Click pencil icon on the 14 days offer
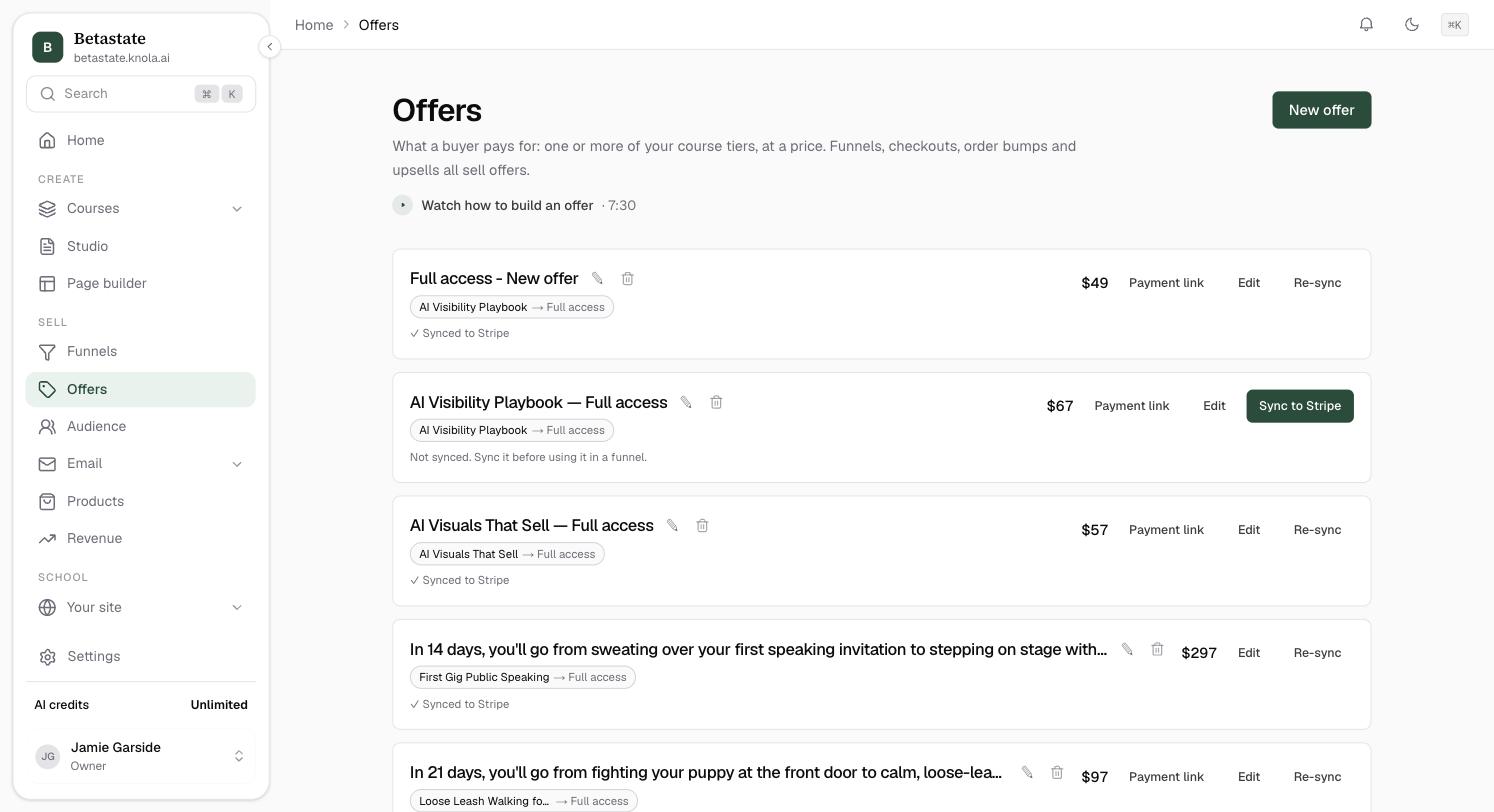The image size is (1494, 812). [x=1127, y=649]
